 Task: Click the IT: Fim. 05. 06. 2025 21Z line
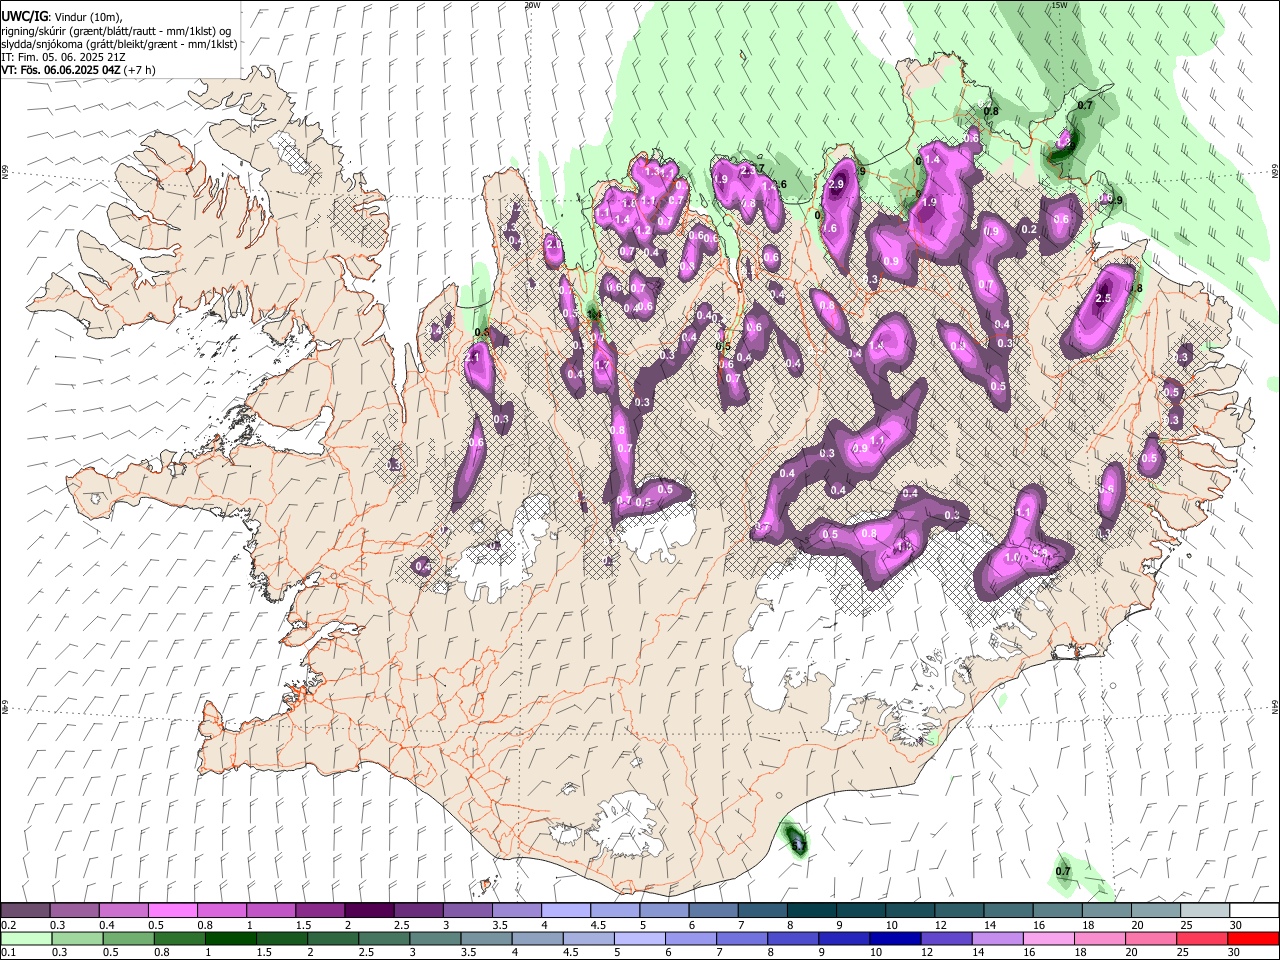pyautogui.click(x=63, y=57)
